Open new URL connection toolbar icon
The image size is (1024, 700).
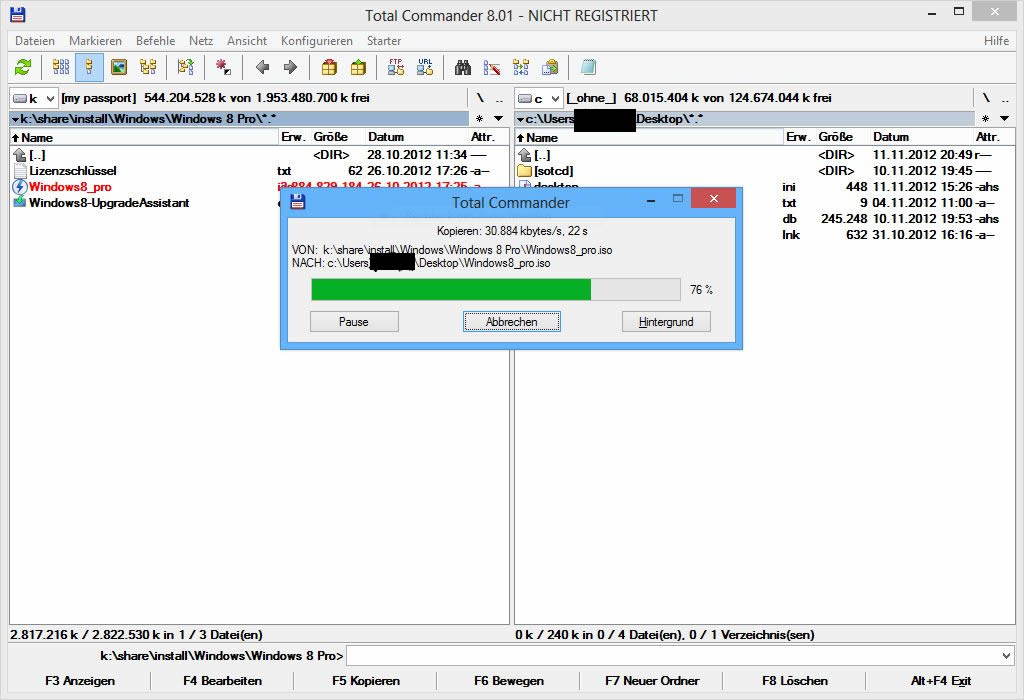[x=425, y=67]
